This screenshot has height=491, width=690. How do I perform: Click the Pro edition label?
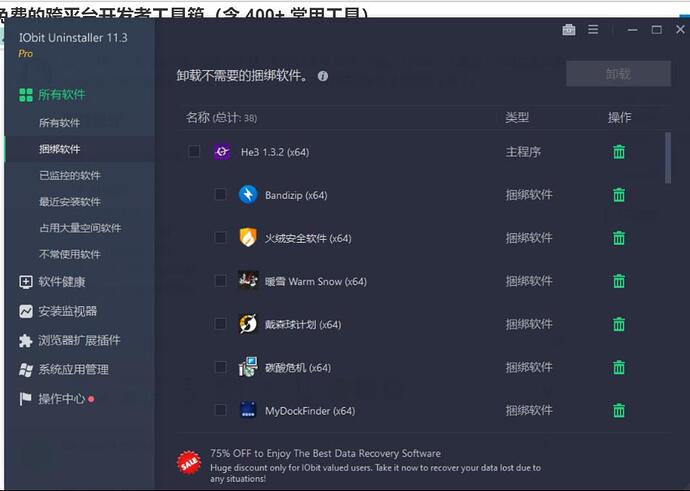coord(26,54)
